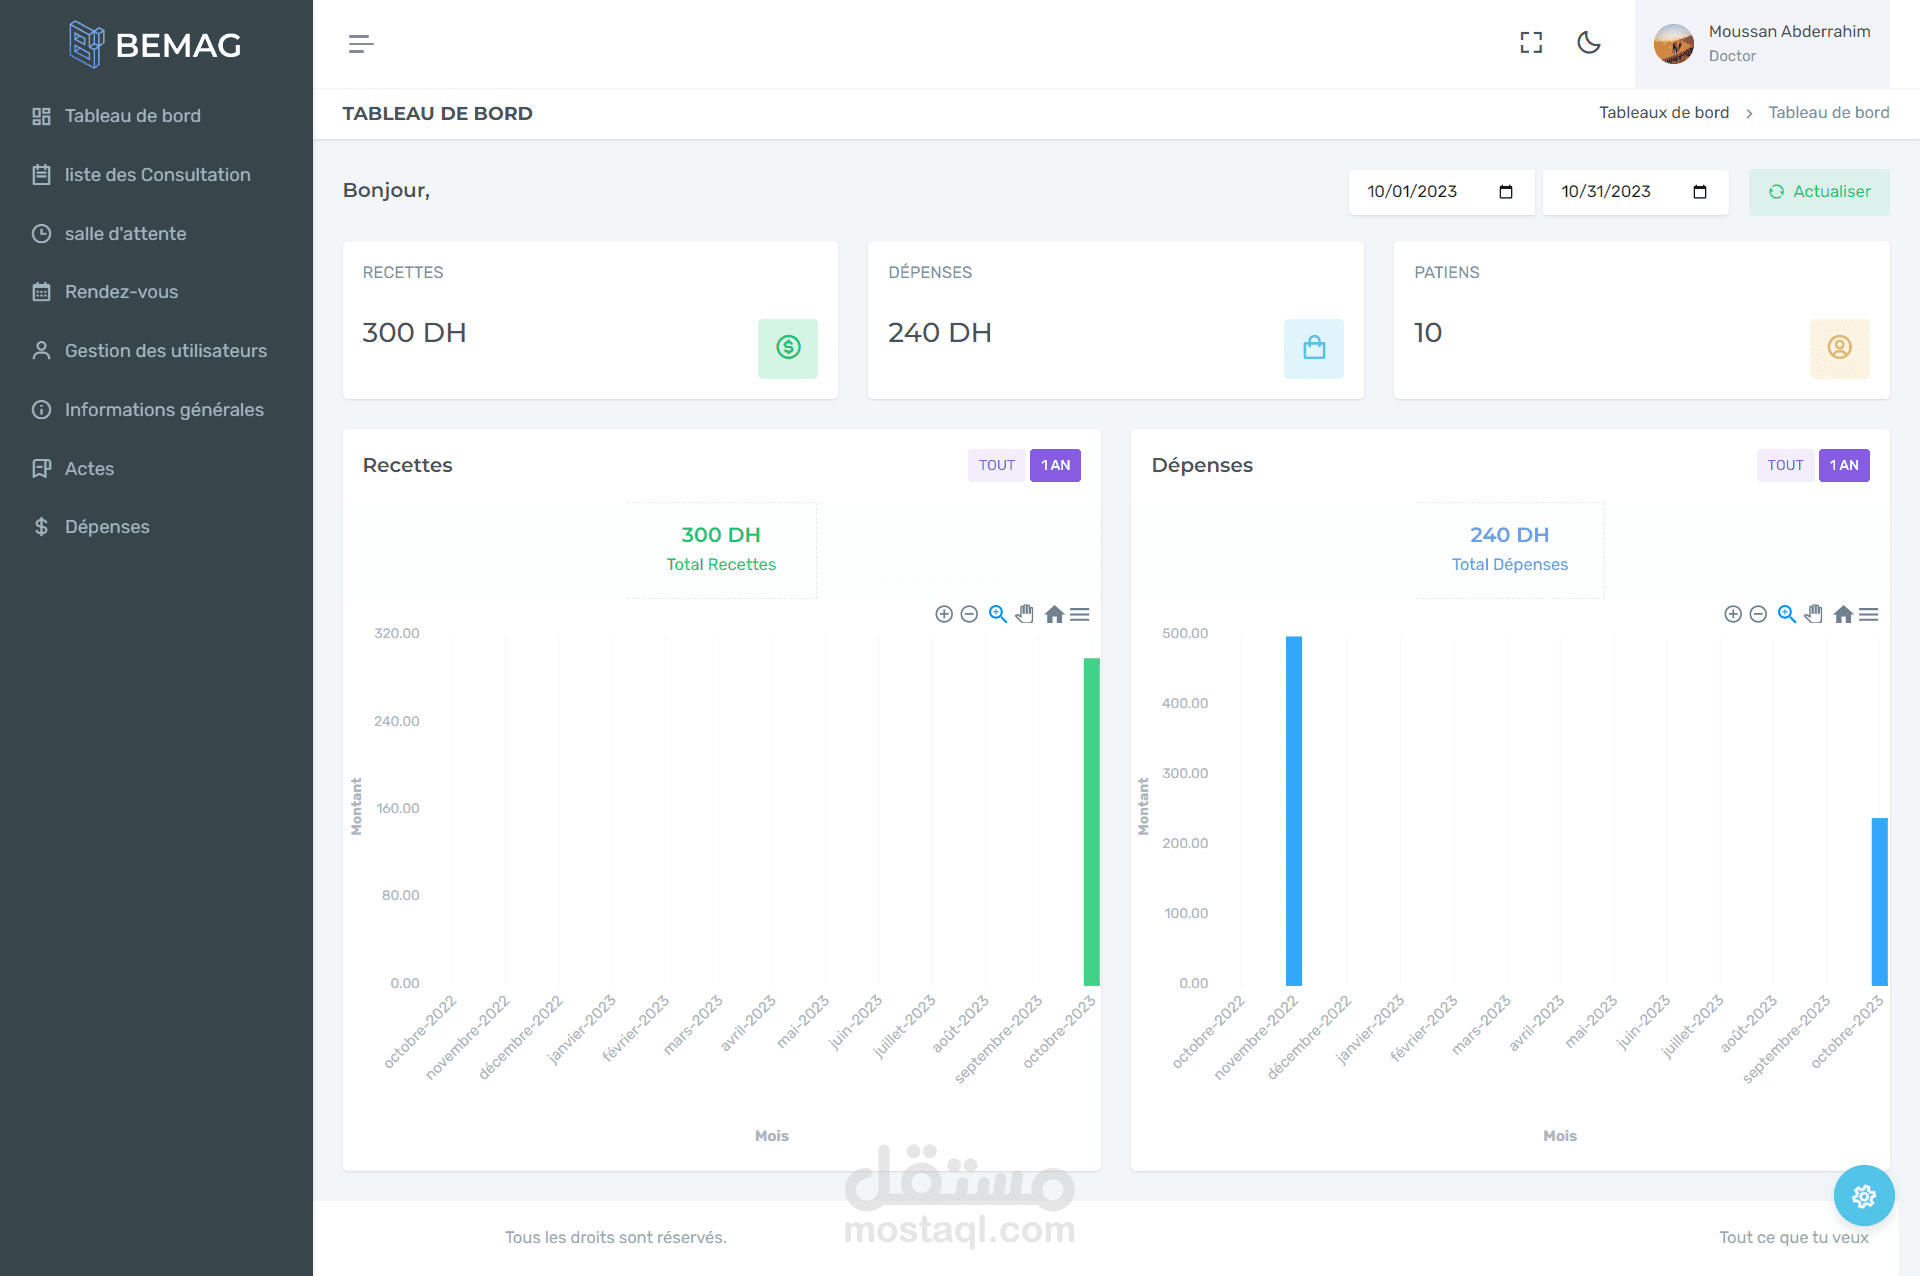Click Tableaux de bord breadcrumb link
The image size is (1920, 1276).
click(1663, 113)
